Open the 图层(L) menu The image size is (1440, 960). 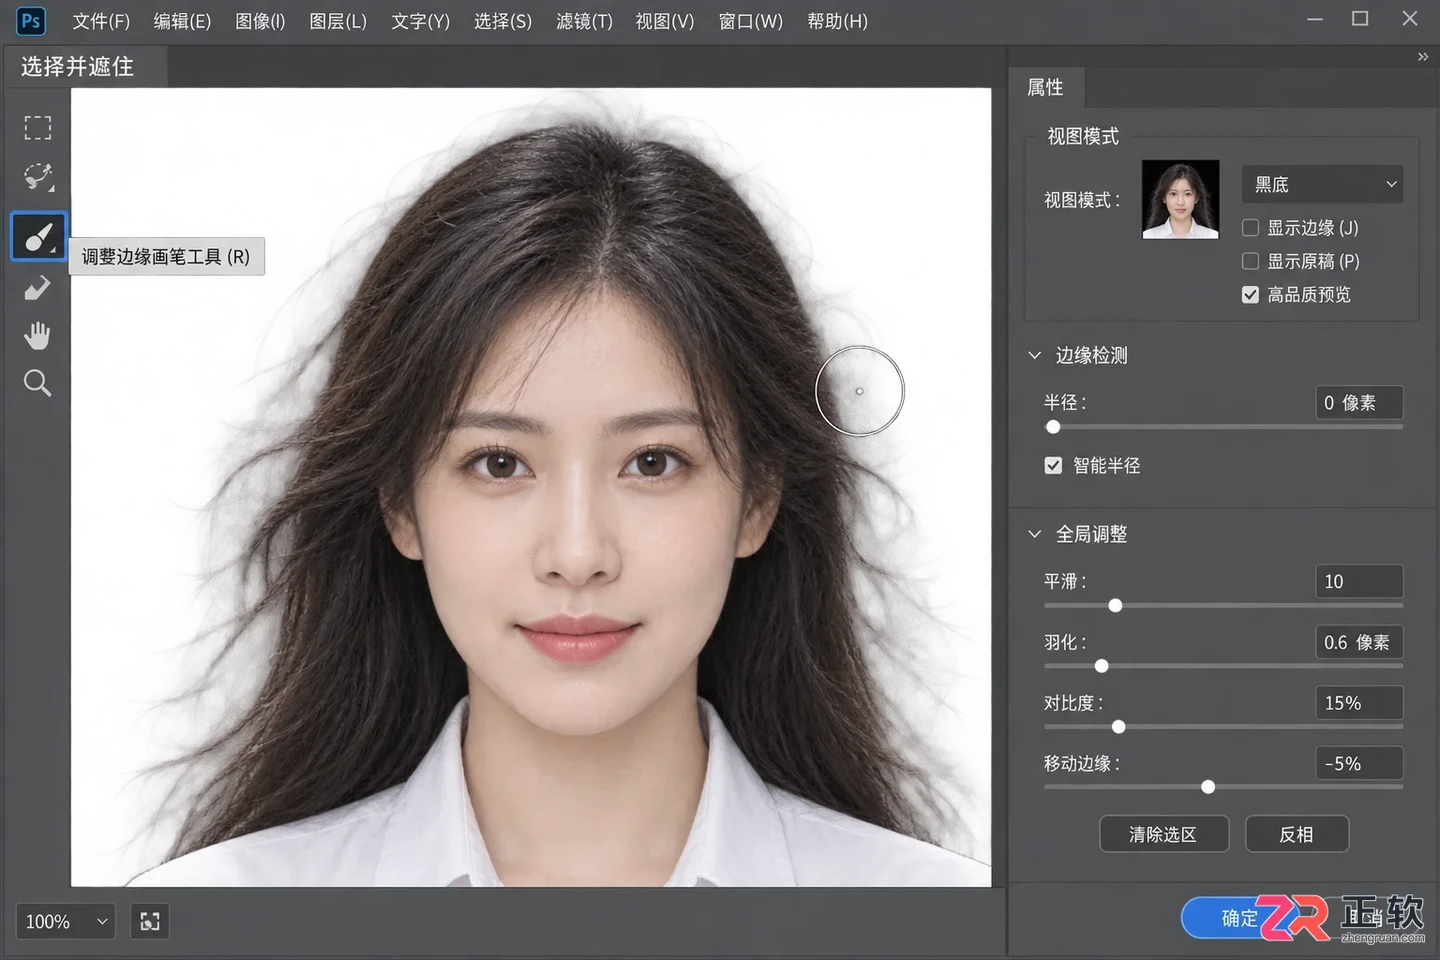pyautogui.click(x=338, y=21)
